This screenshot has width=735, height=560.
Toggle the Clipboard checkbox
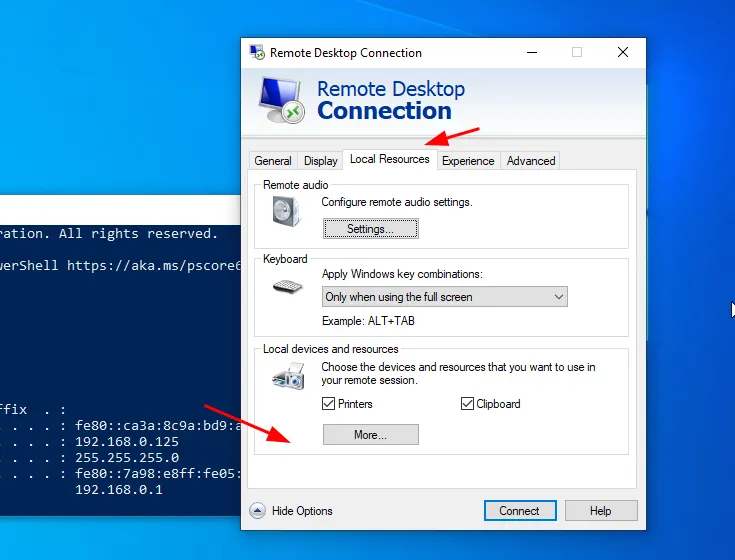(467, 404)
